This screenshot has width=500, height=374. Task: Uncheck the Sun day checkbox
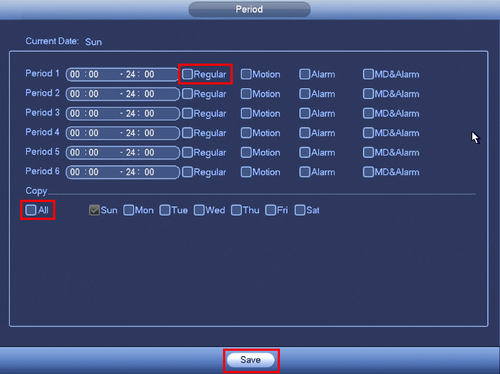coord(94,210)
